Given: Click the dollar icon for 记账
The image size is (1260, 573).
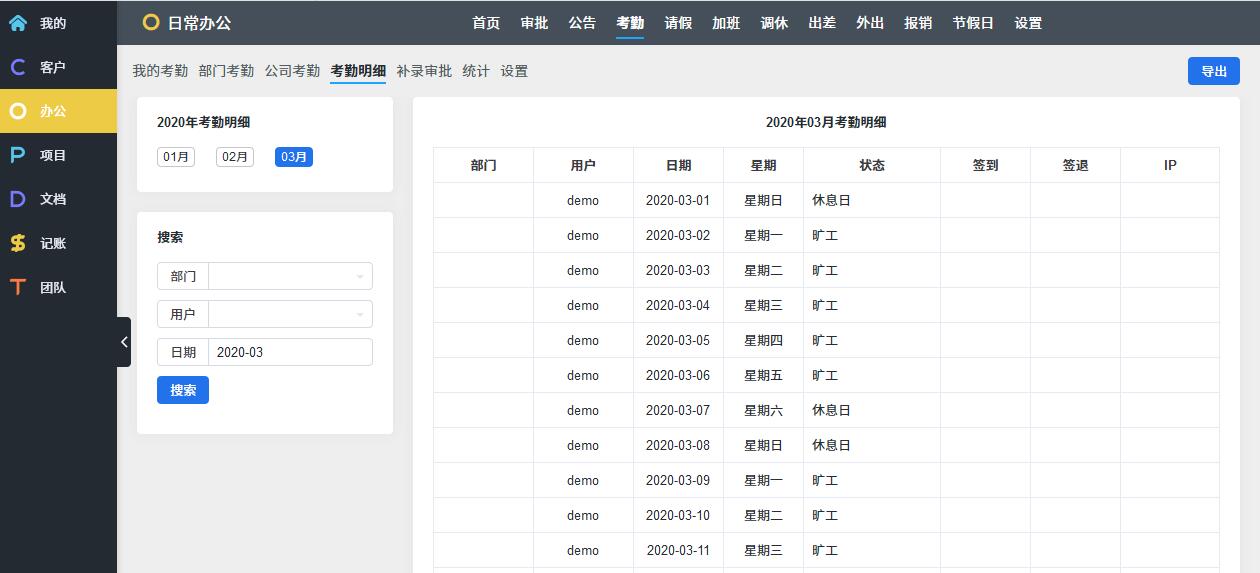Looking at the screenshot, I should [18, 243].
